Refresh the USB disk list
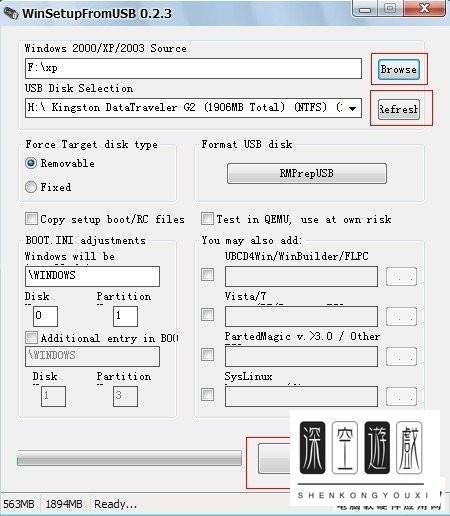The height and width of the screenshot is (516, 450). pyautogui.click(x=399, y=109)
